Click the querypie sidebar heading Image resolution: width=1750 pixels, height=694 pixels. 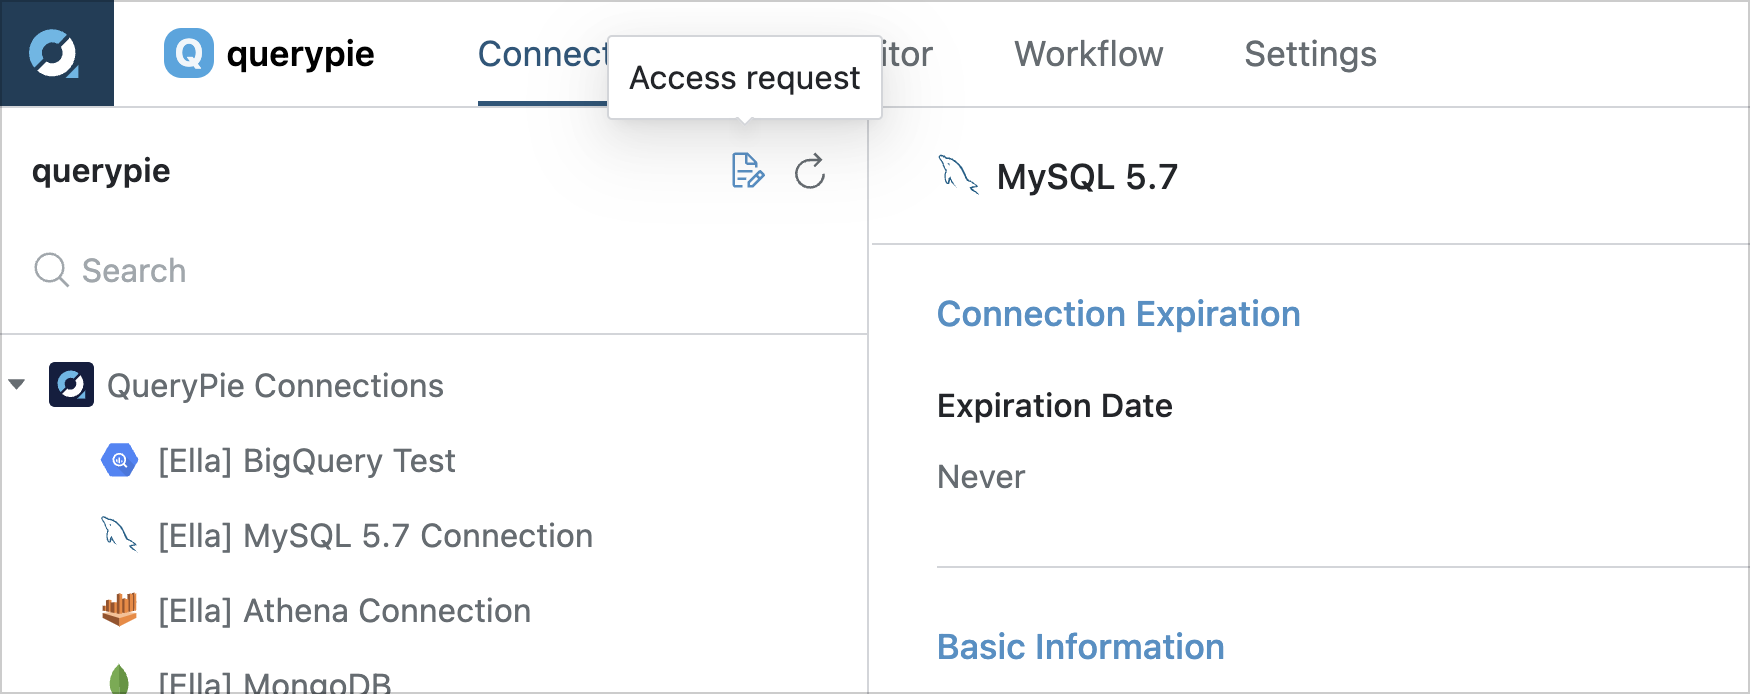(x=101, y=172)
